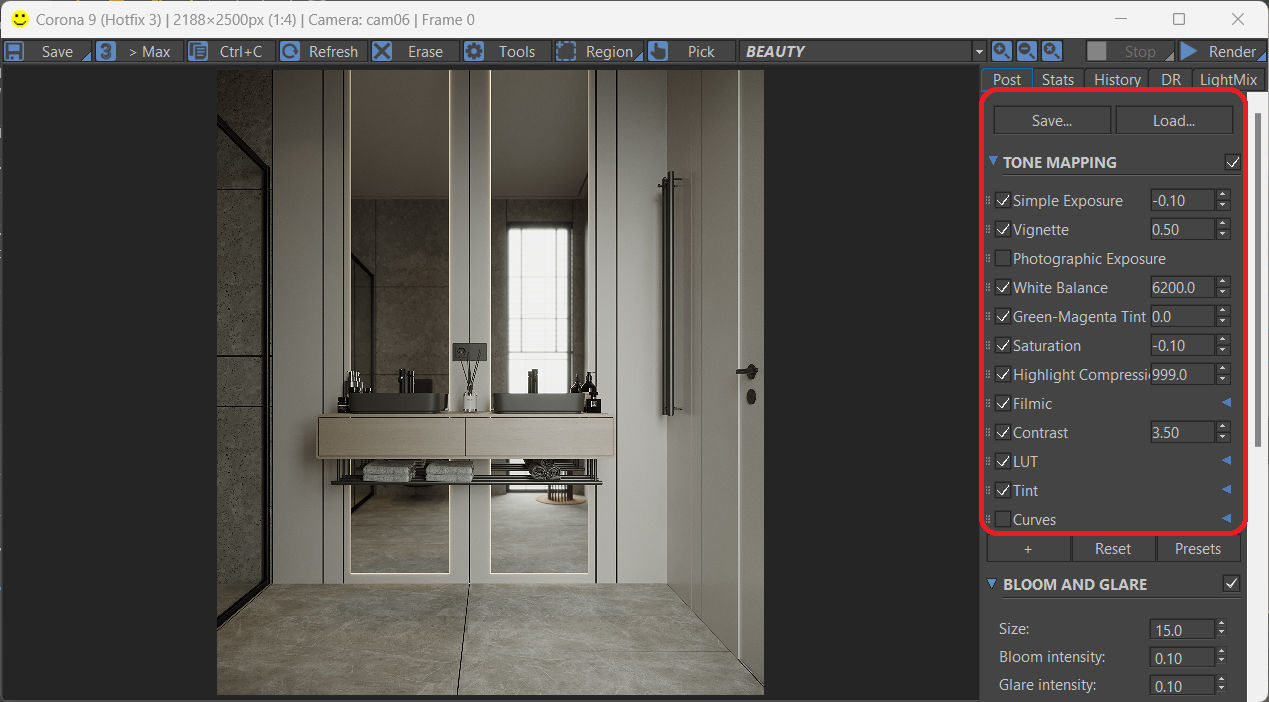Enable the Curves checkbox
The height and width of the screenshot is (702, 1269).
[x=1003, y=519]
